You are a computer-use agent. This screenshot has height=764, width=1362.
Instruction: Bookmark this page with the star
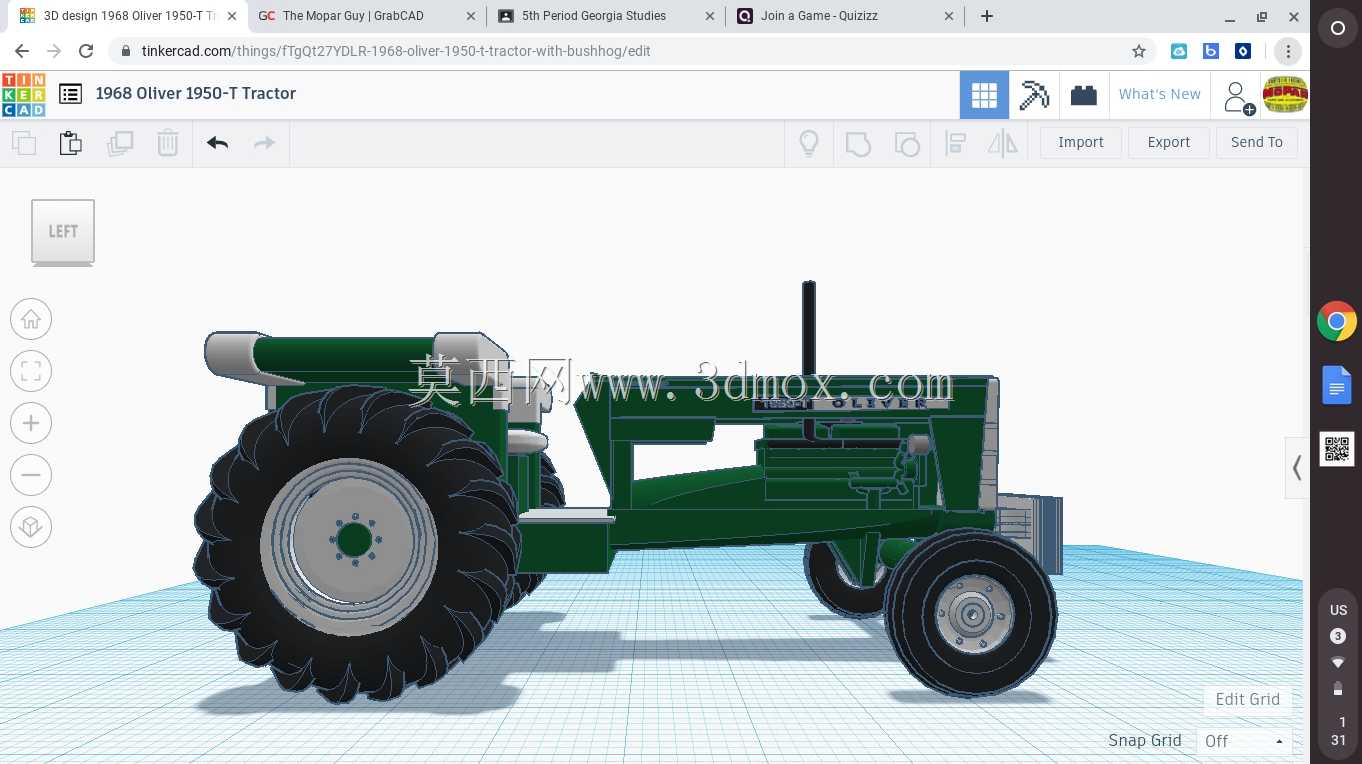pyautogui.click(x=1138, y=51)
